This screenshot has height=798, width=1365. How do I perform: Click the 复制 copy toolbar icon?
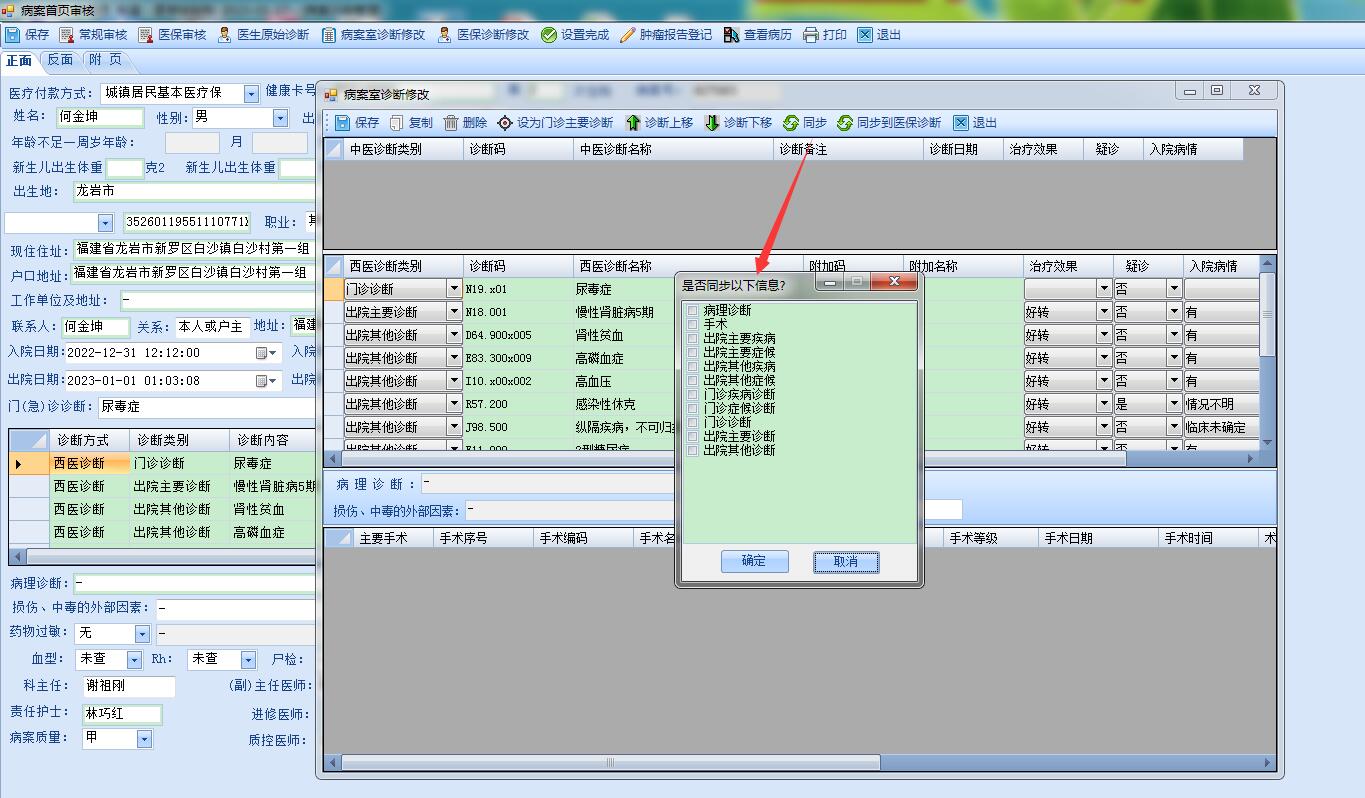pos(397,123)
